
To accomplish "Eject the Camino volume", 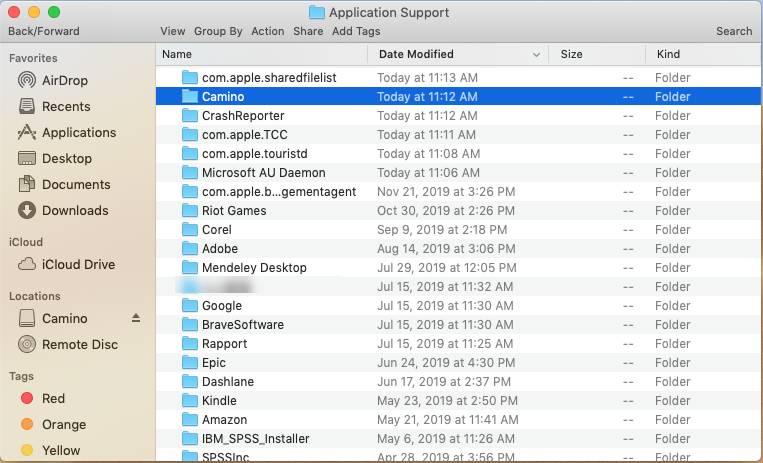I will click(x=136, y=318).
